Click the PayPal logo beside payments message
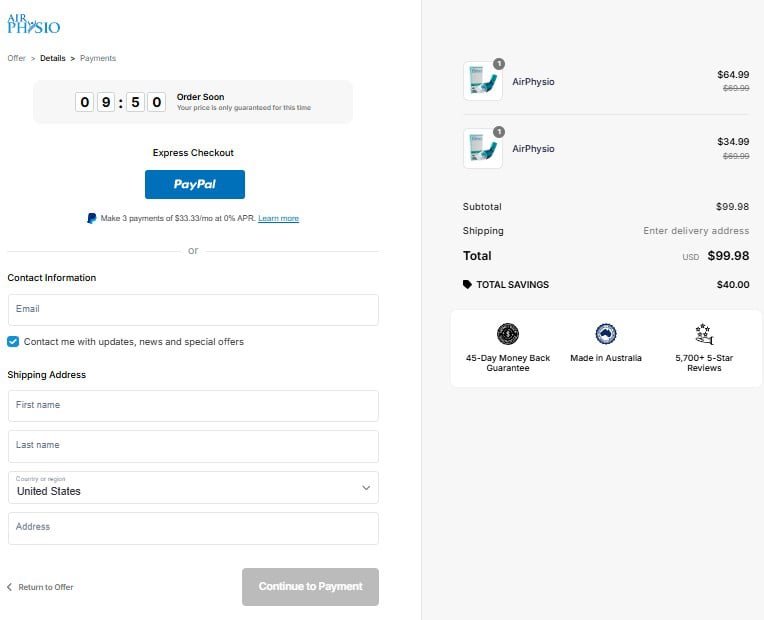This screenshot has height=620, width=764. tap(92, 218)
